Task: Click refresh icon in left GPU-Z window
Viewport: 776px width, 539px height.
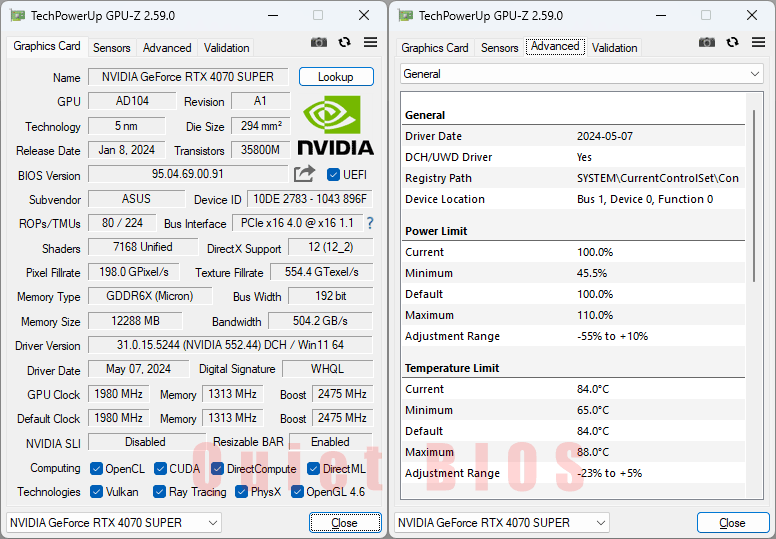Action: (344, 43)
